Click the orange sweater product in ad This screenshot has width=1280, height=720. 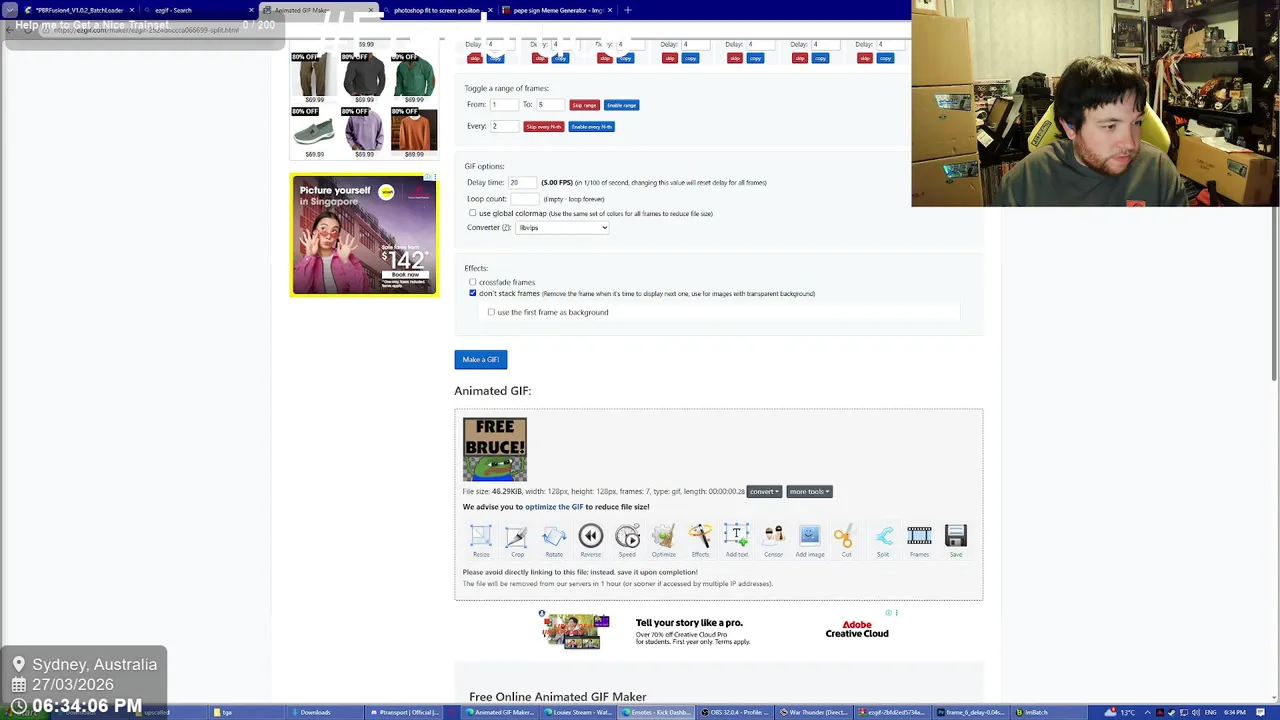click(x=414, y=130)
